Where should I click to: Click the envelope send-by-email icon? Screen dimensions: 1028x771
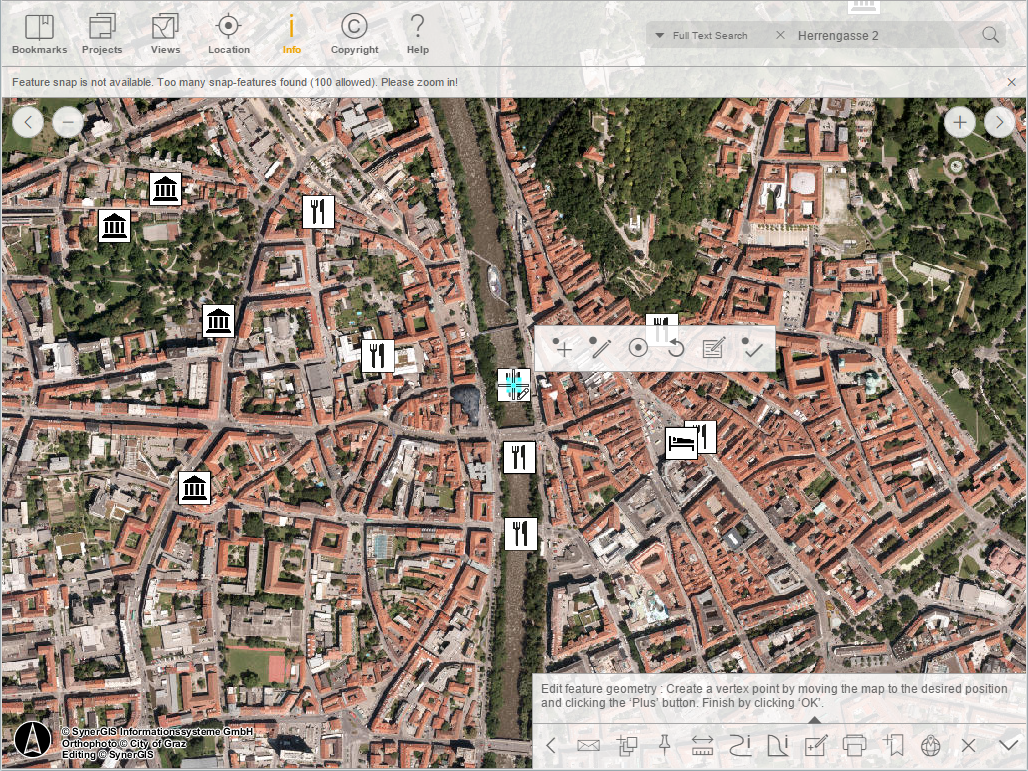[x=588, y=745]
